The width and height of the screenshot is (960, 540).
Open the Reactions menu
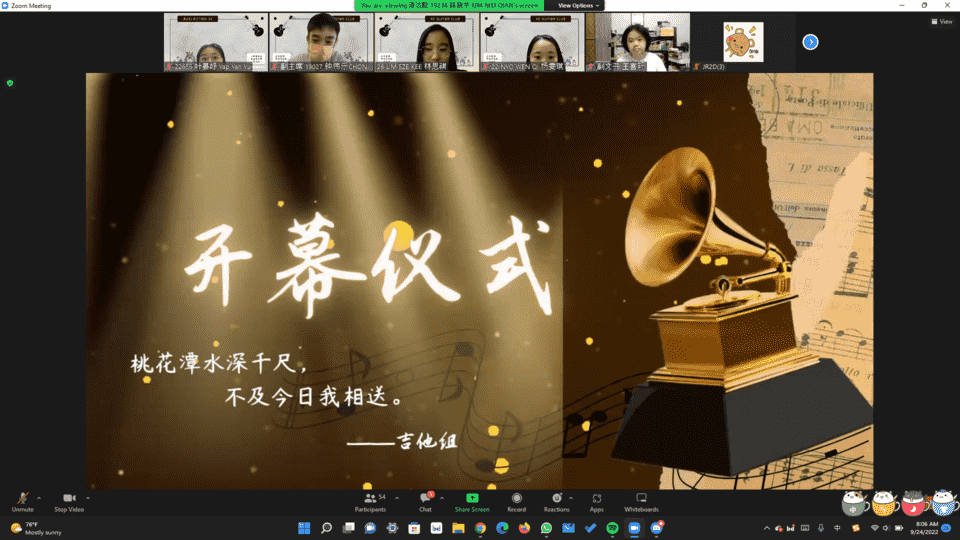coord(557,502)
